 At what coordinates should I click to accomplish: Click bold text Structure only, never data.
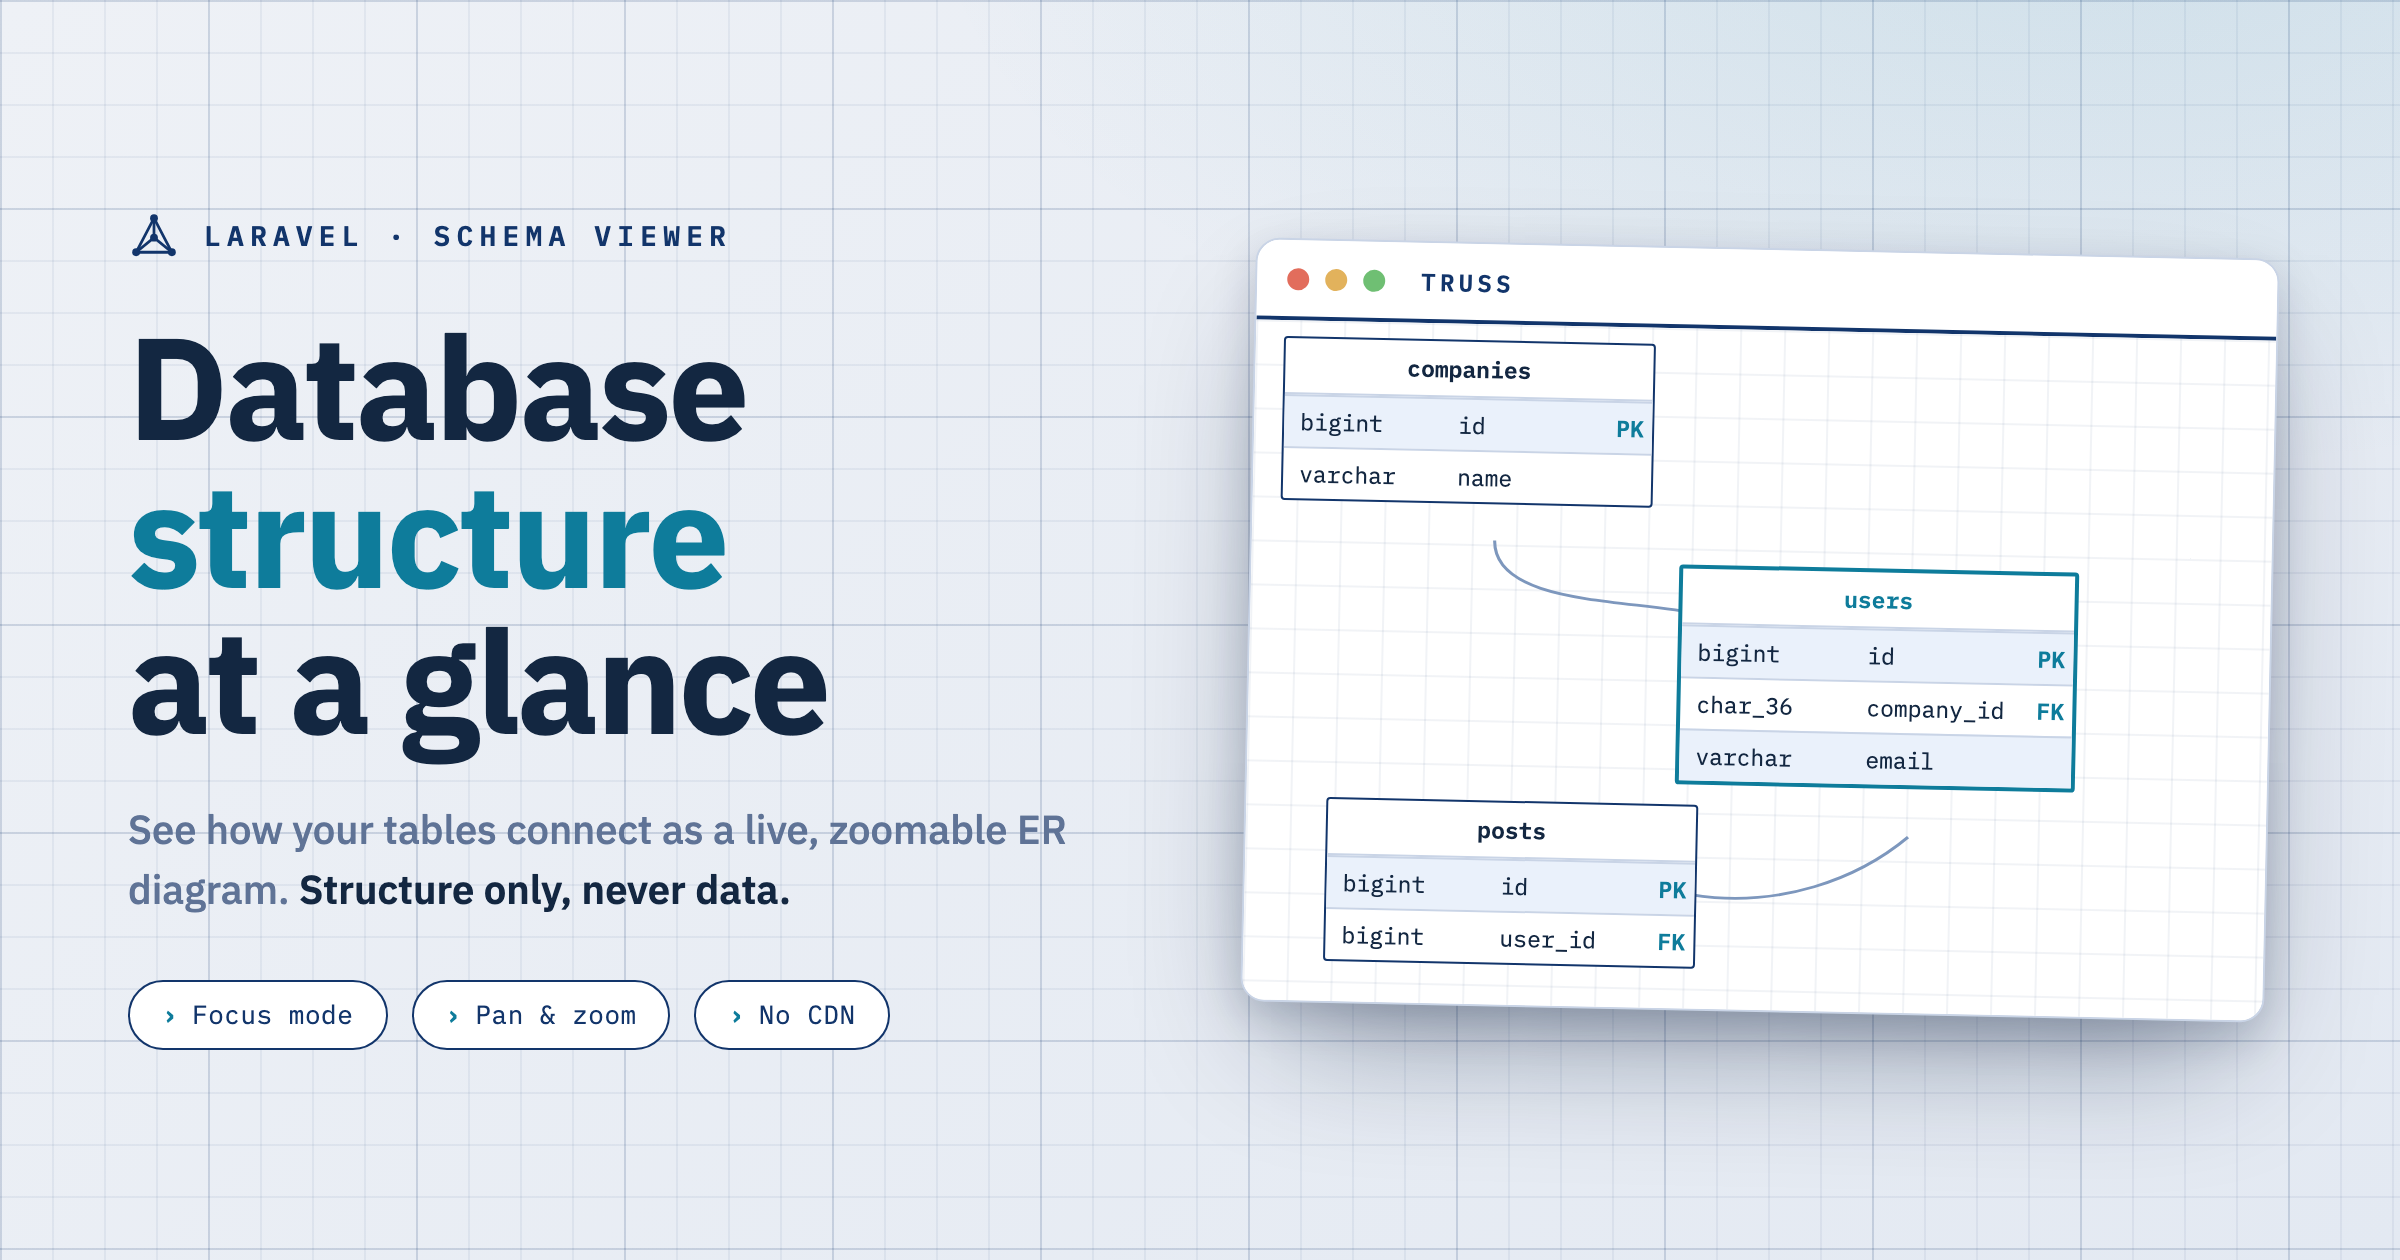tap(544, 890)
